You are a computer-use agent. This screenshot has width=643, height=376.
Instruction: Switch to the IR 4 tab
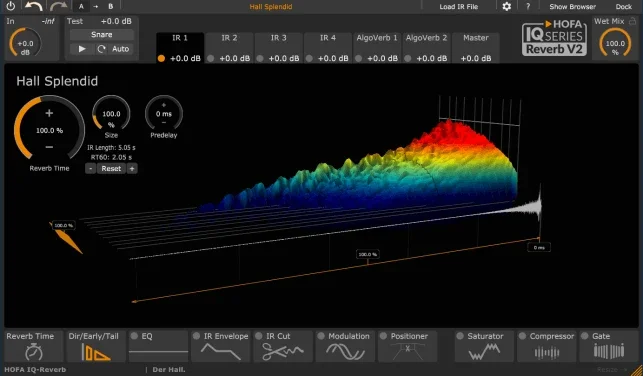tap(328, 48)
